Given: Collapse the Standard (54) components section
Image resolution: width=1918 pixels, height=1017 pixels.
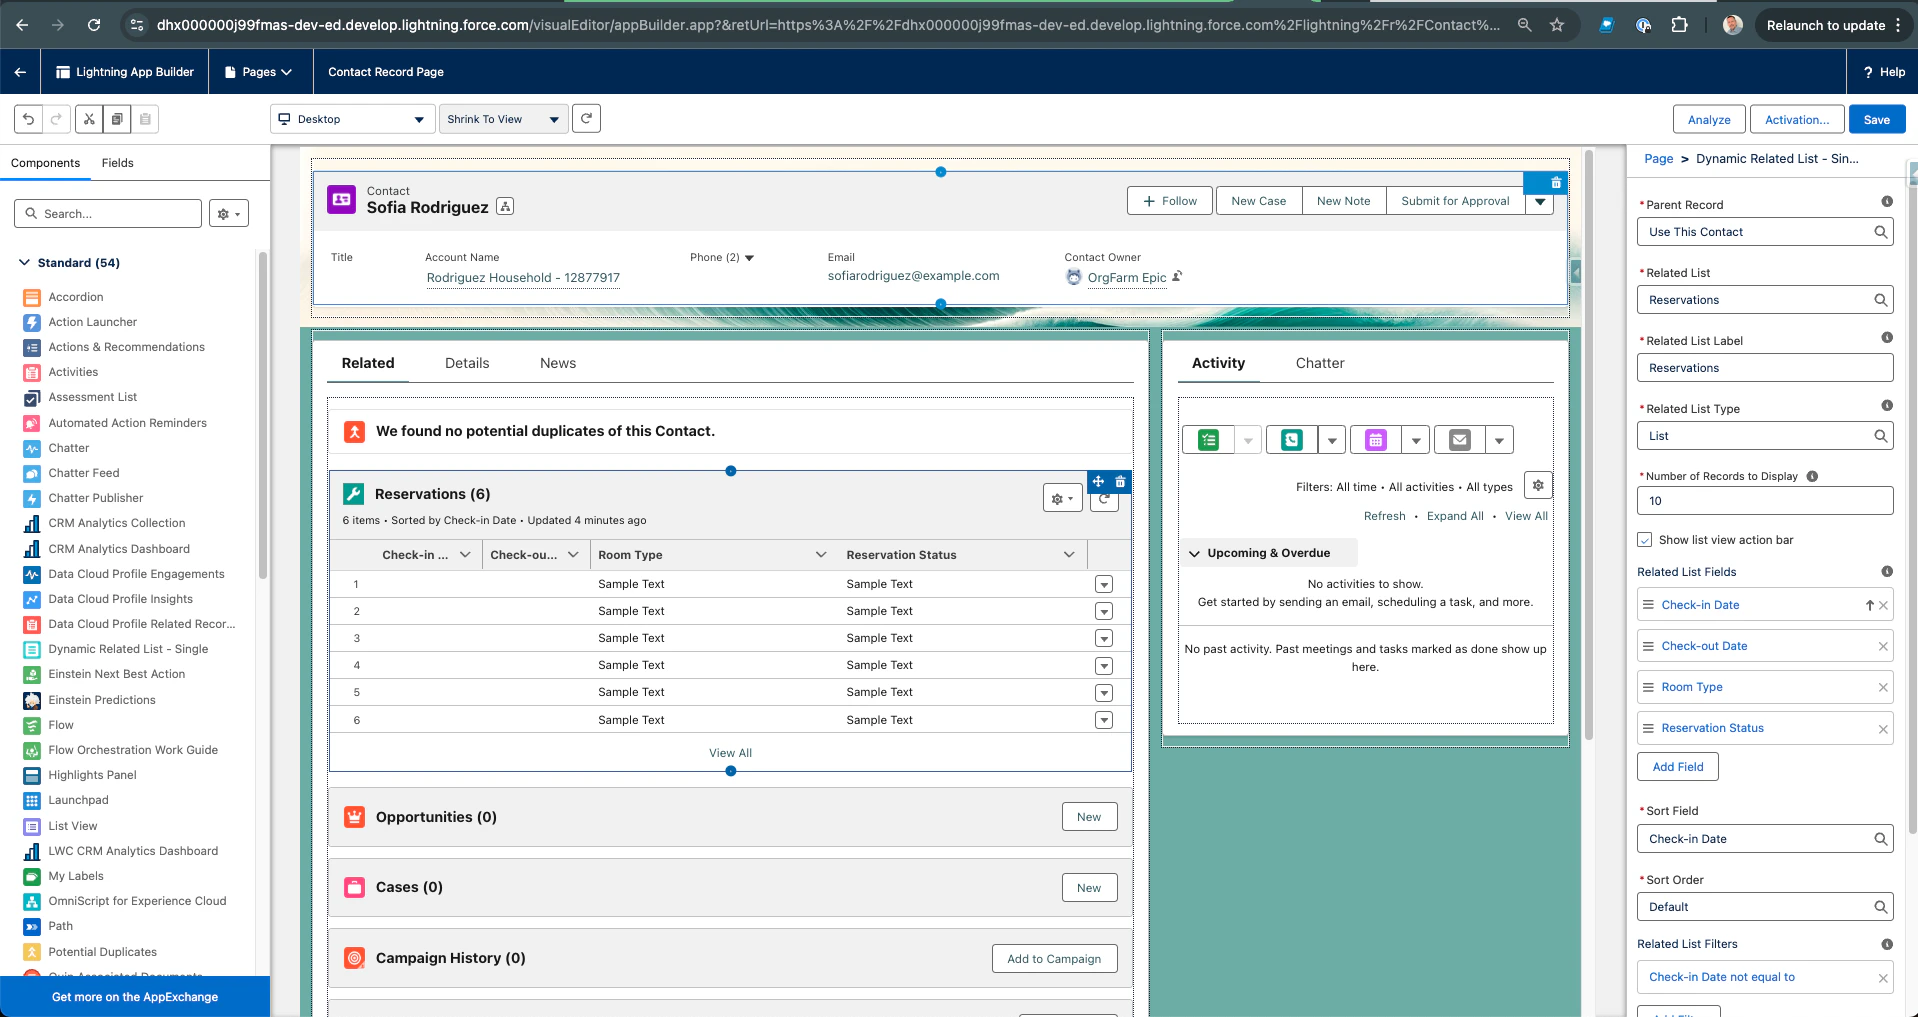Looking at the screenshot, I should point(24,263).
